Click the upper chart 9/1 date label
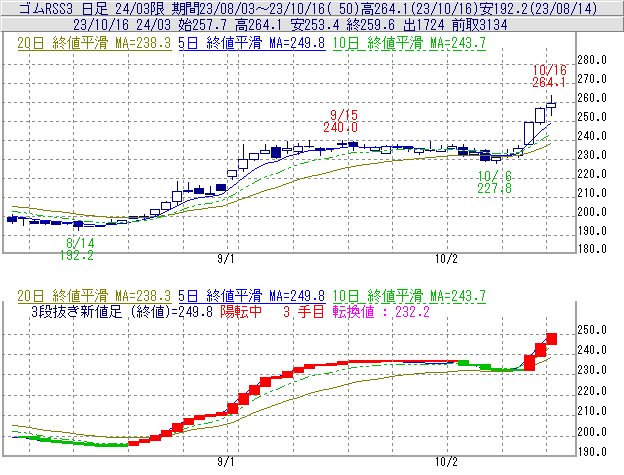This screenshot has width=624, height=475. (x=226, y=259)
